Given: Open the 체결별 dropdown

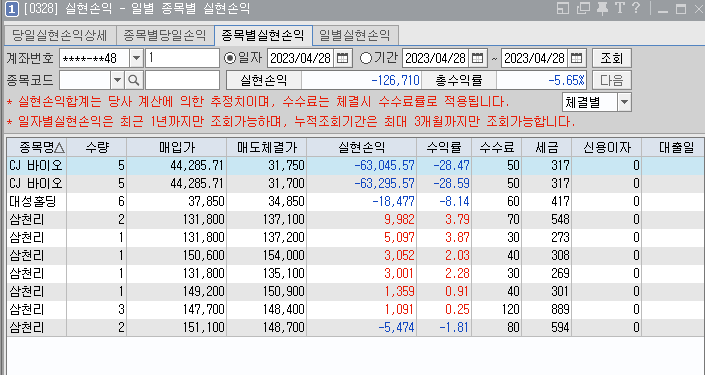Looking at the screenshot, I should (624, 103).
